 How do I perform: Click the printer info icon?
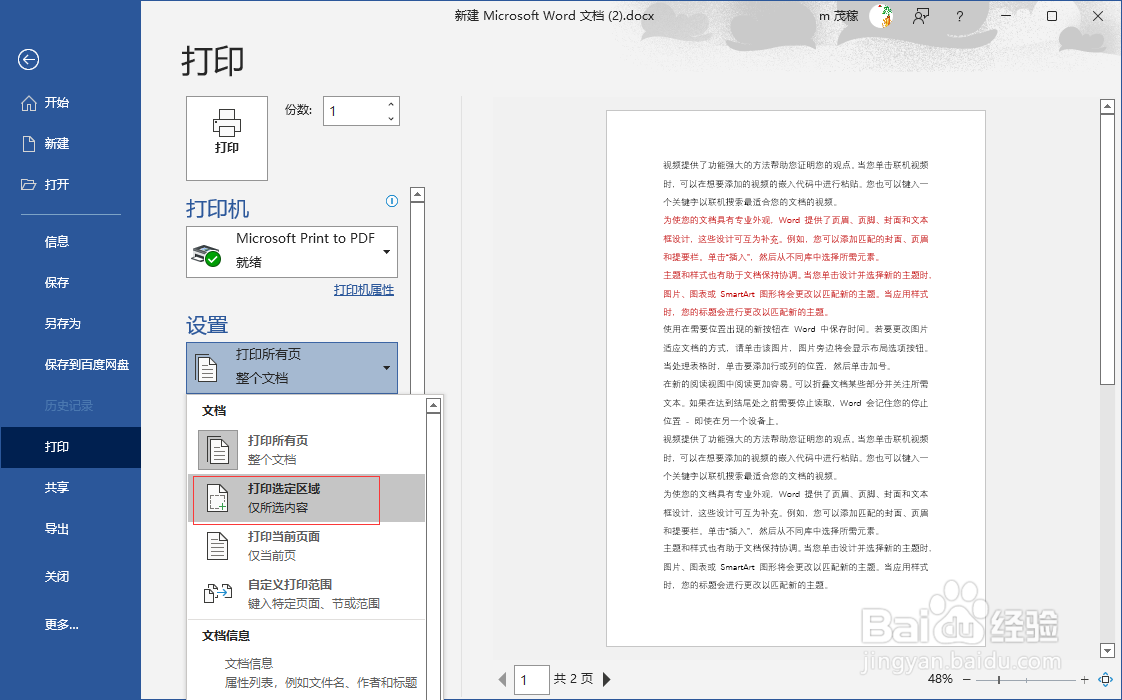[391, 201]
